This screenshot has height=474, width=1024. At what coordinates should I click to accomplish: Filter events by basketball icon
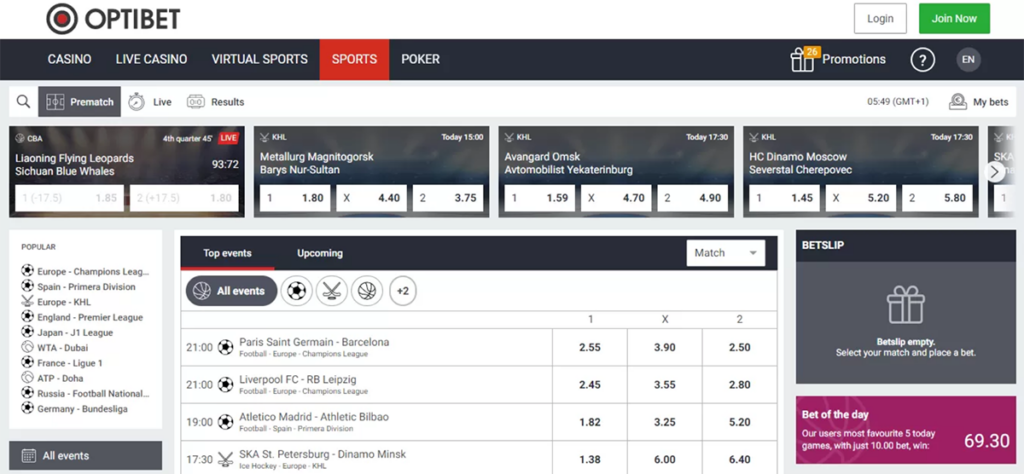click(x=367, y=291)
